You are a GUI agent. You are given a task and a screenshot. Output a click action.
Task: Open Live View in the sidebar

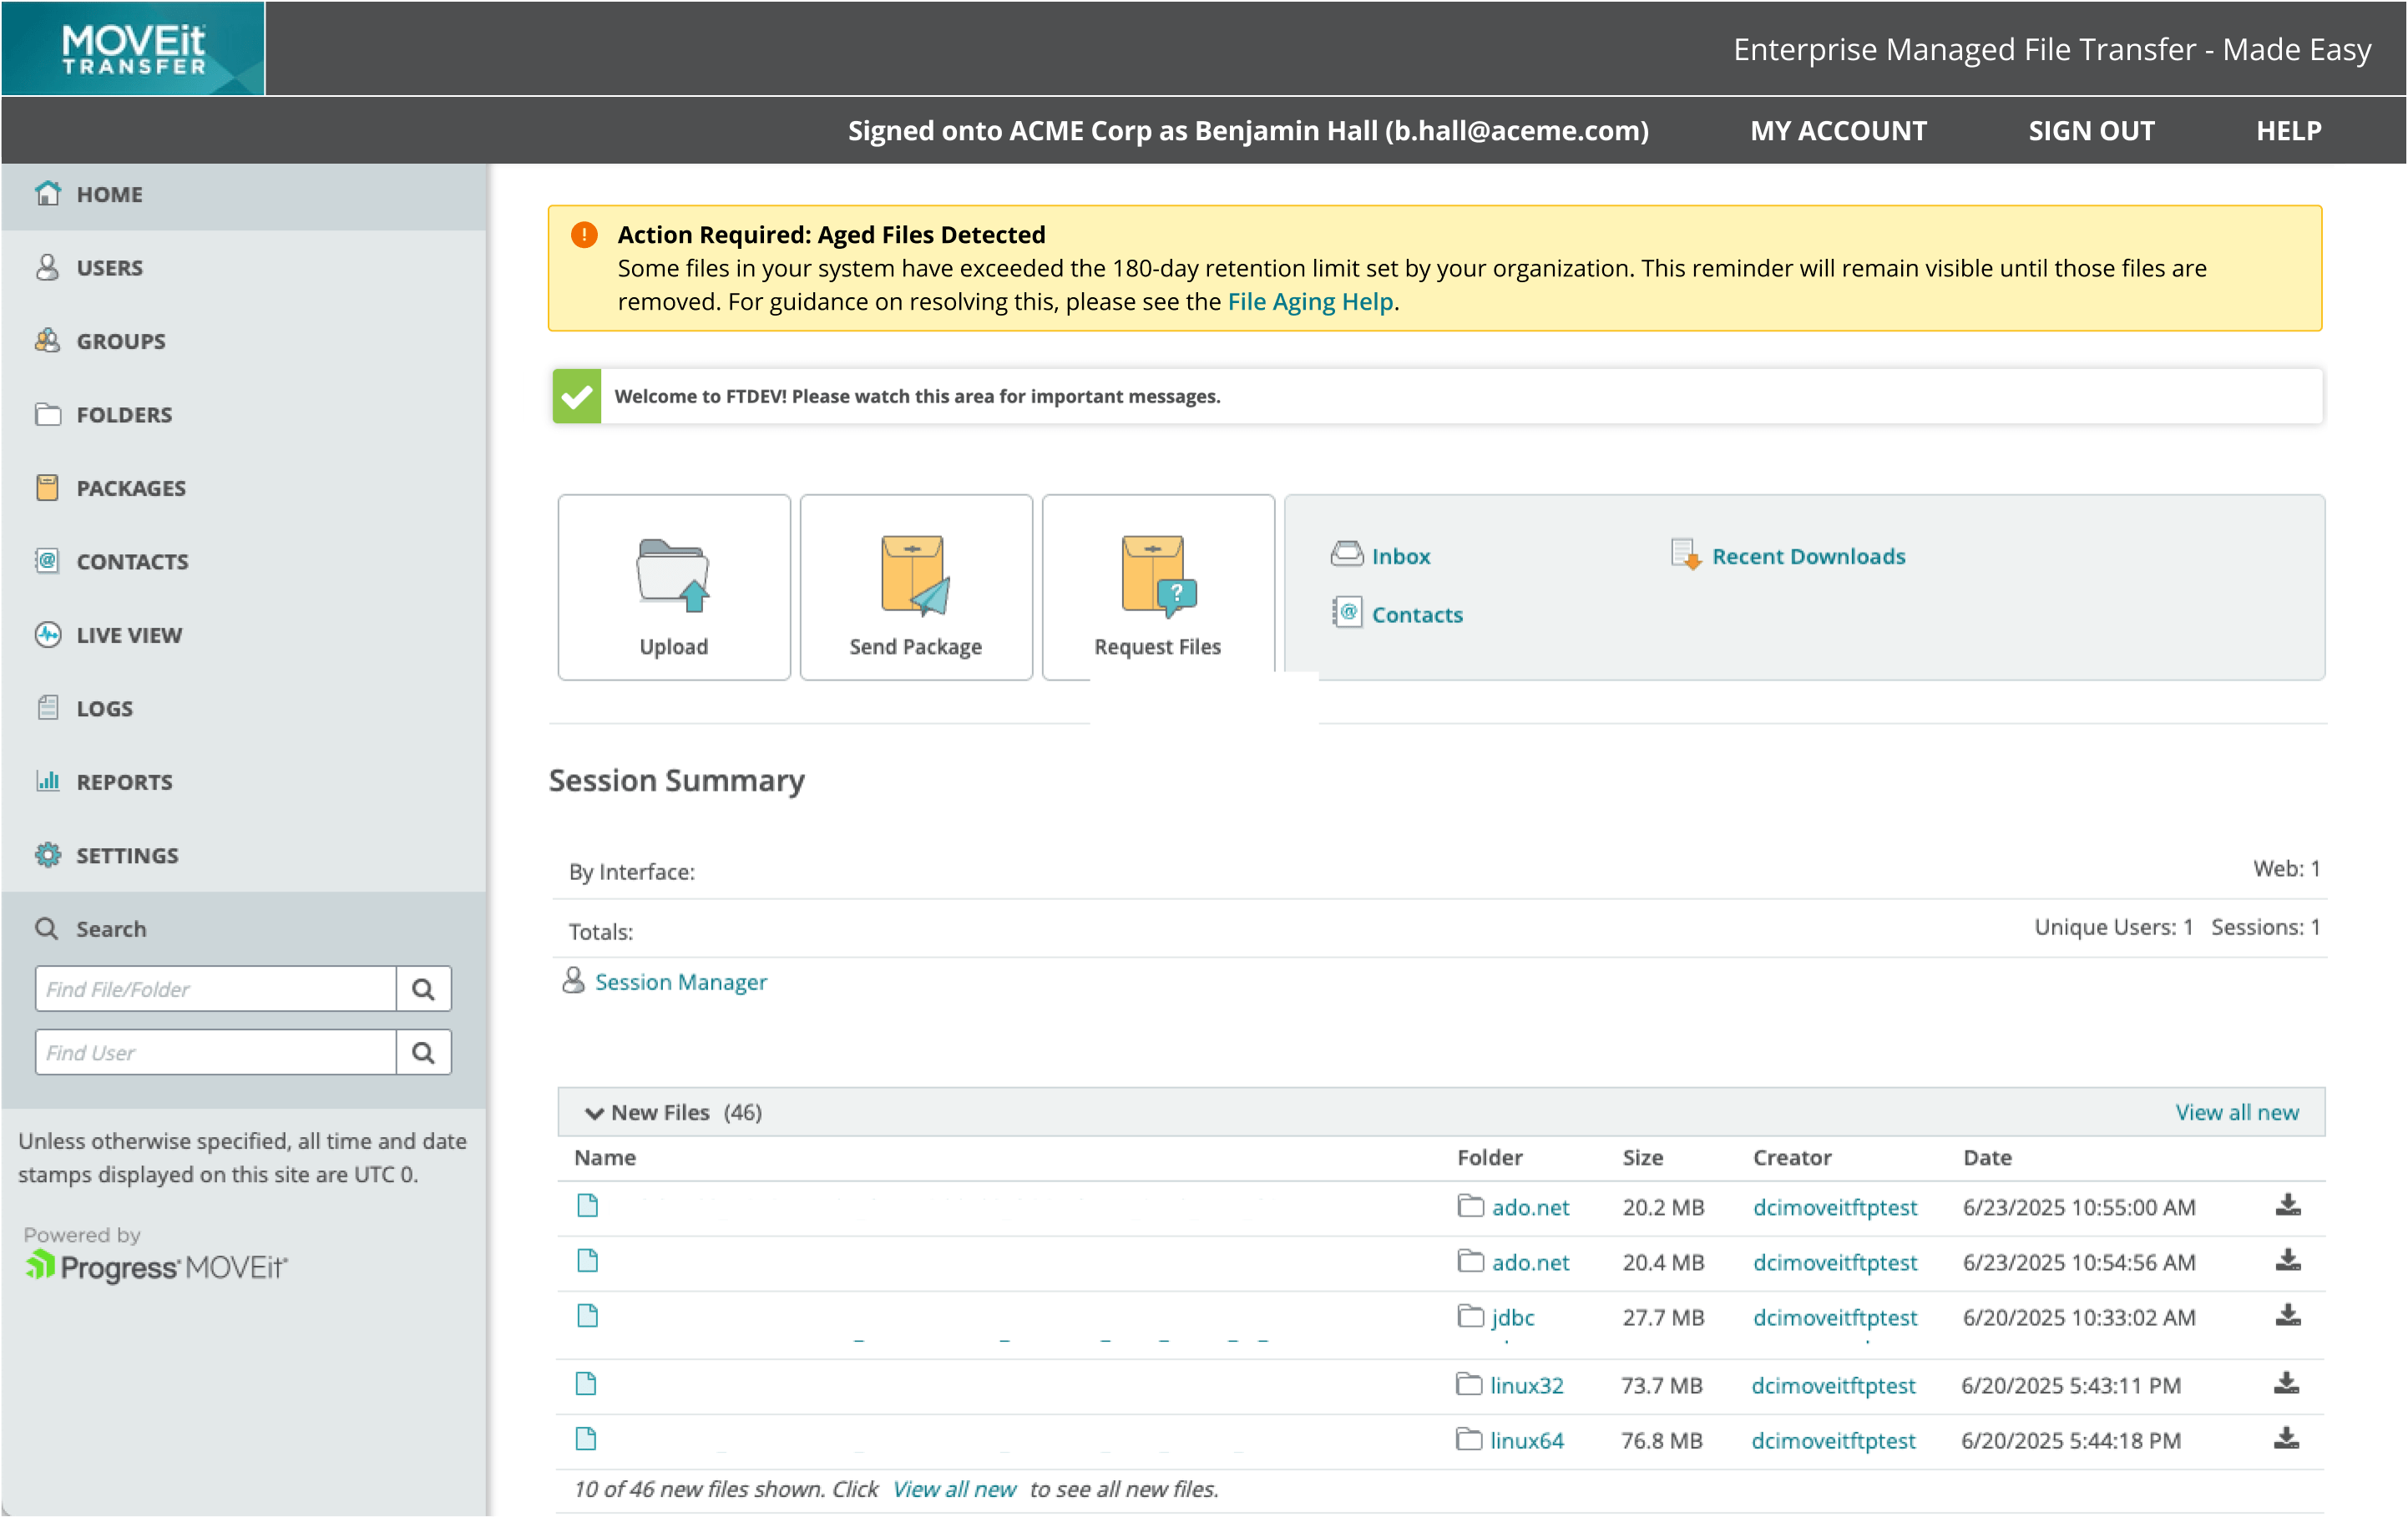coord(129,635)
